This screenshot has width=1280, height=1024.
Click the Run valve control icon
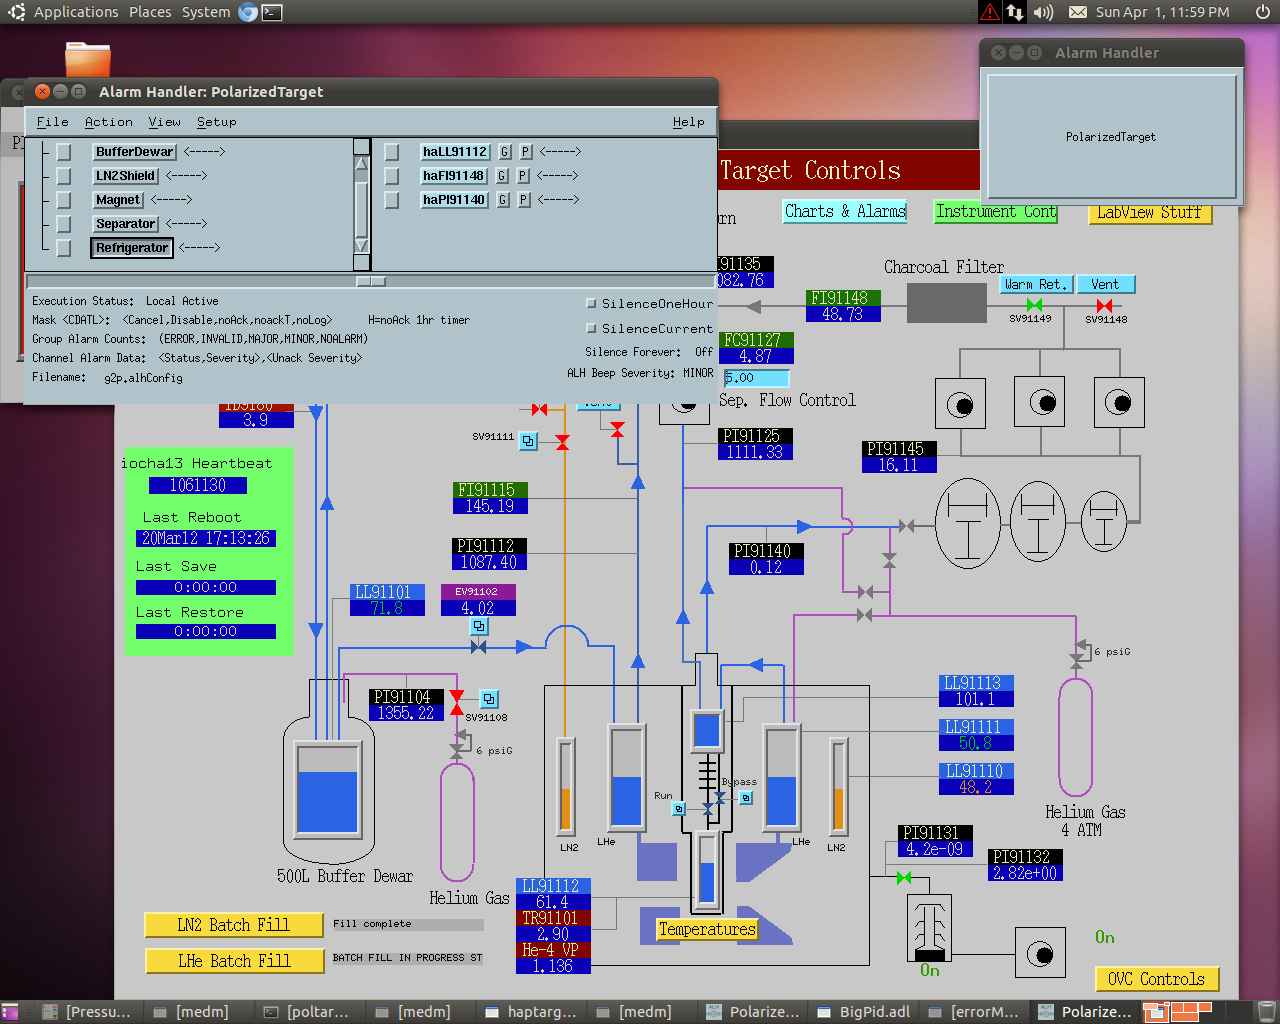click(x=678, y=808)
